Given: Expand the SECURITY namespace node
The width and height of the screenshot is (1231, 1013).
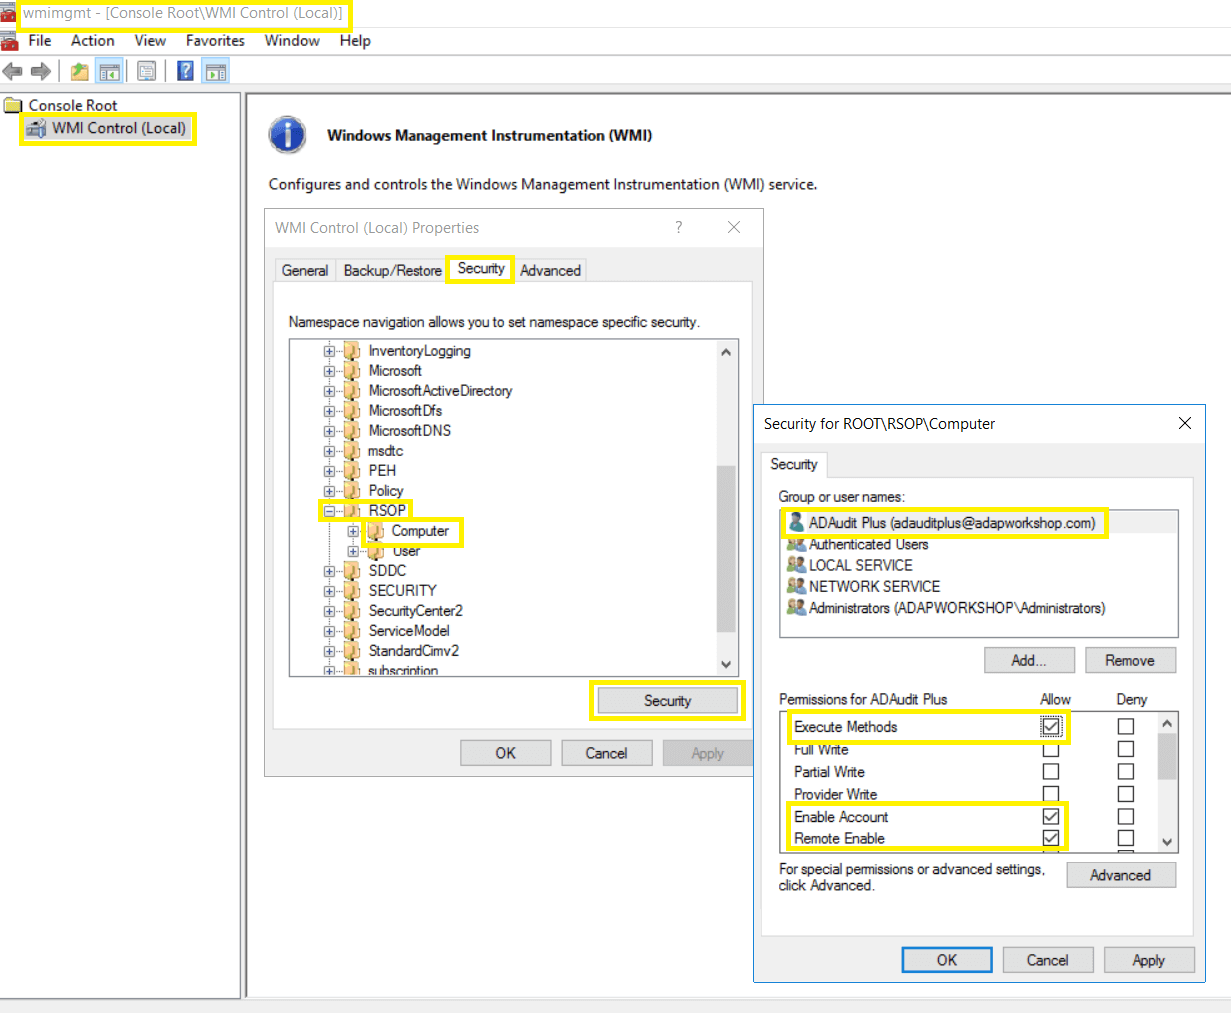Looking at the screenshot, I should [x=329, y=591].
